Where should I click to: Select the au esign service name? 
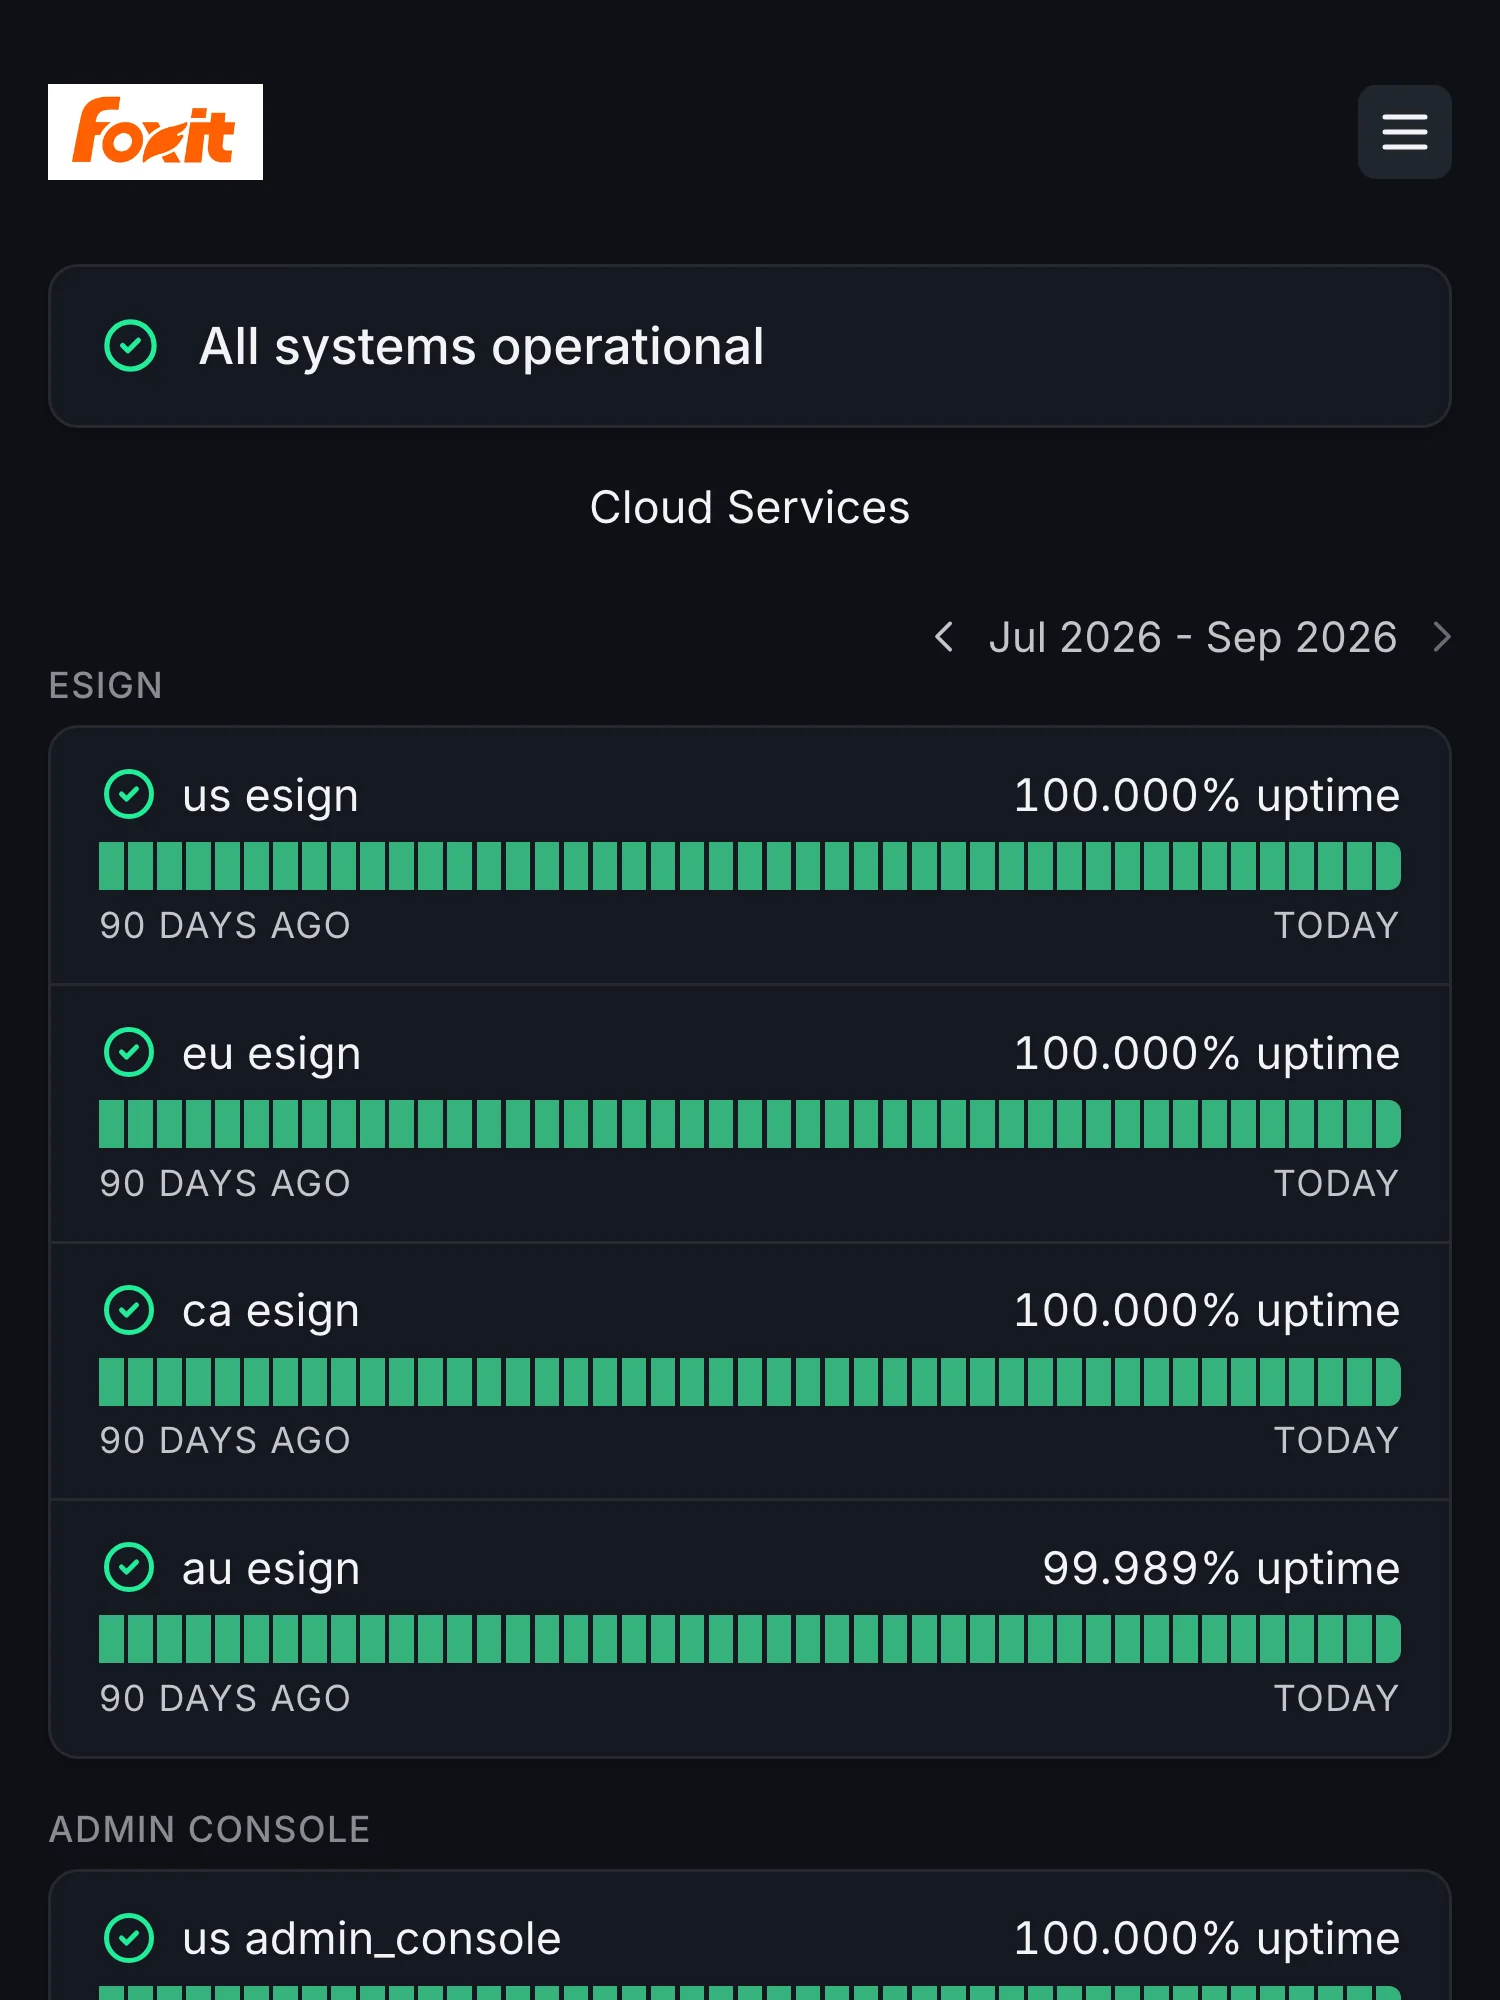[270, 1569]
